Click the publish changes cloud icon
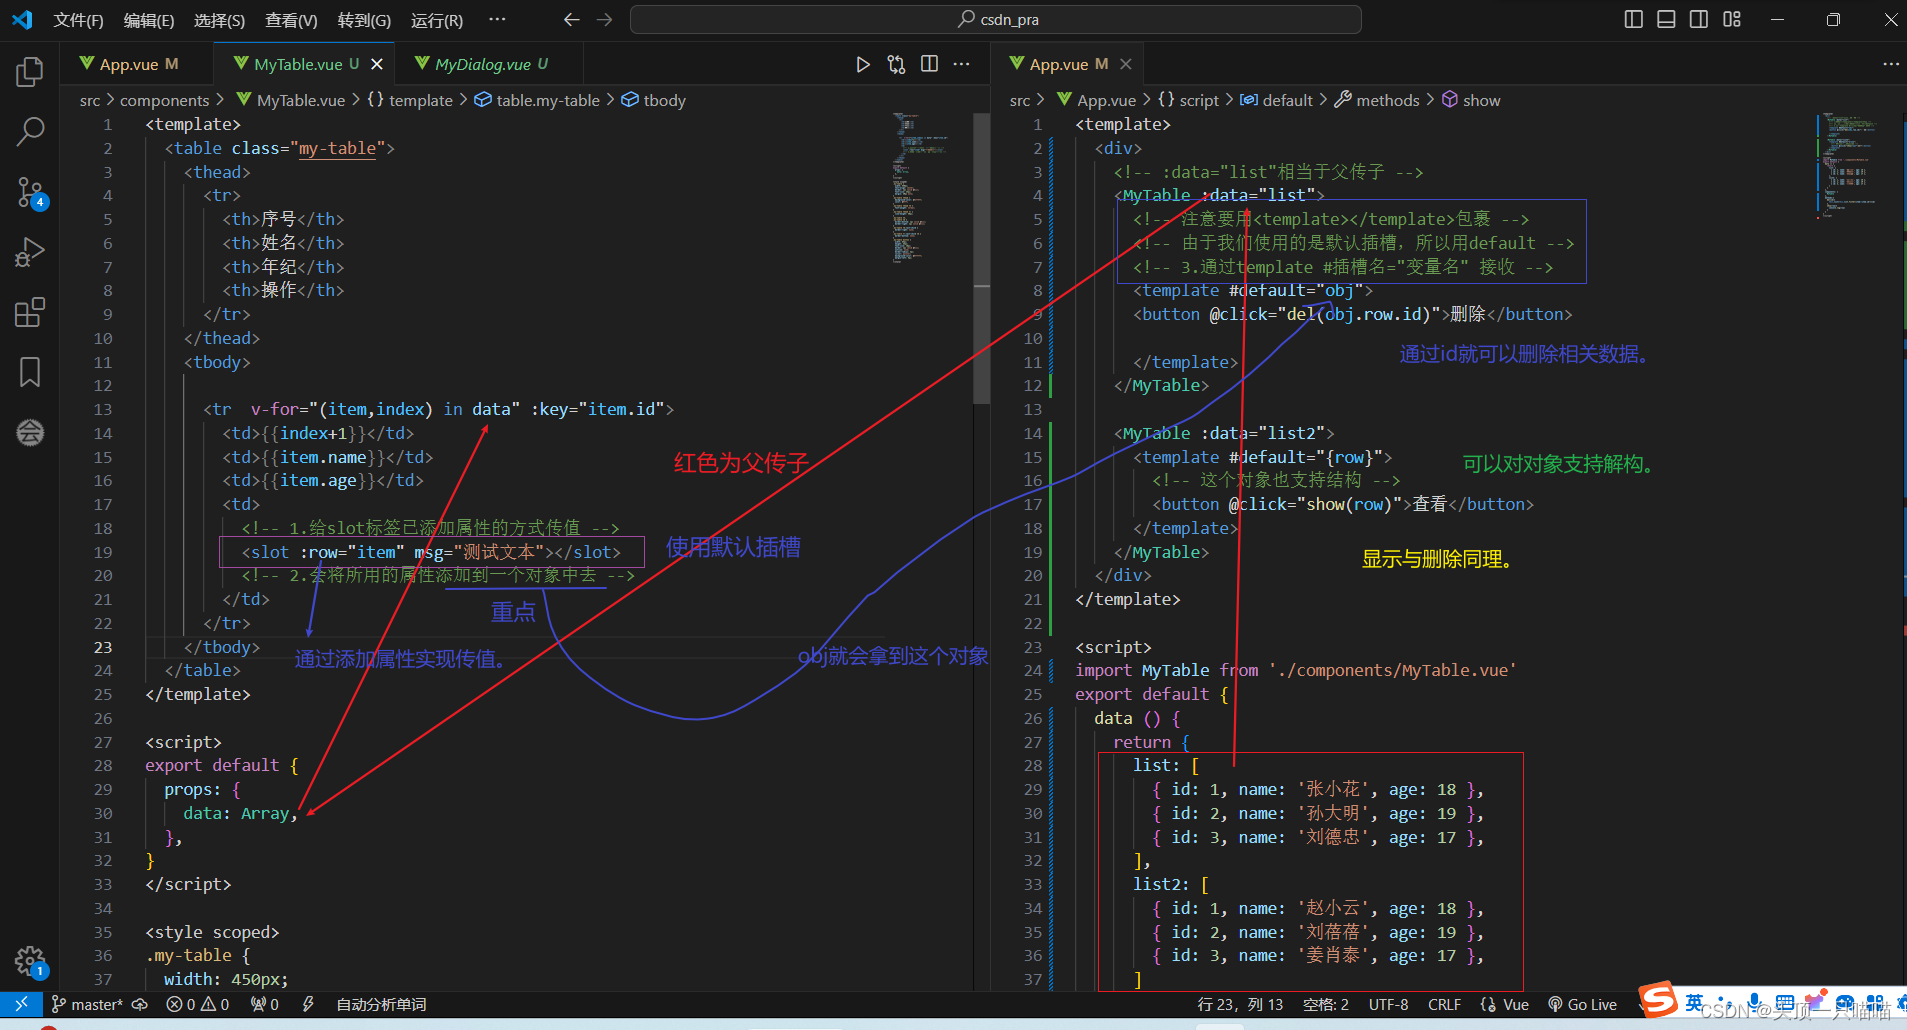Screen dimensions: 1907x1030 140,1004
